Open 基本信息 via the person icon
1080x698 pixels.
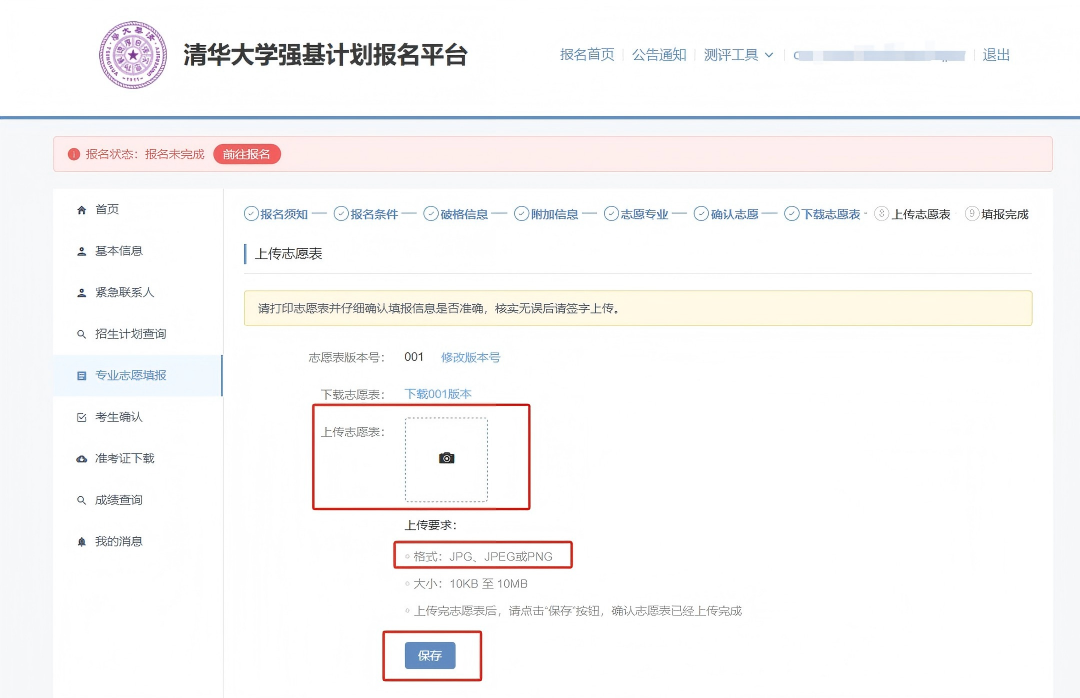point(84,251)
